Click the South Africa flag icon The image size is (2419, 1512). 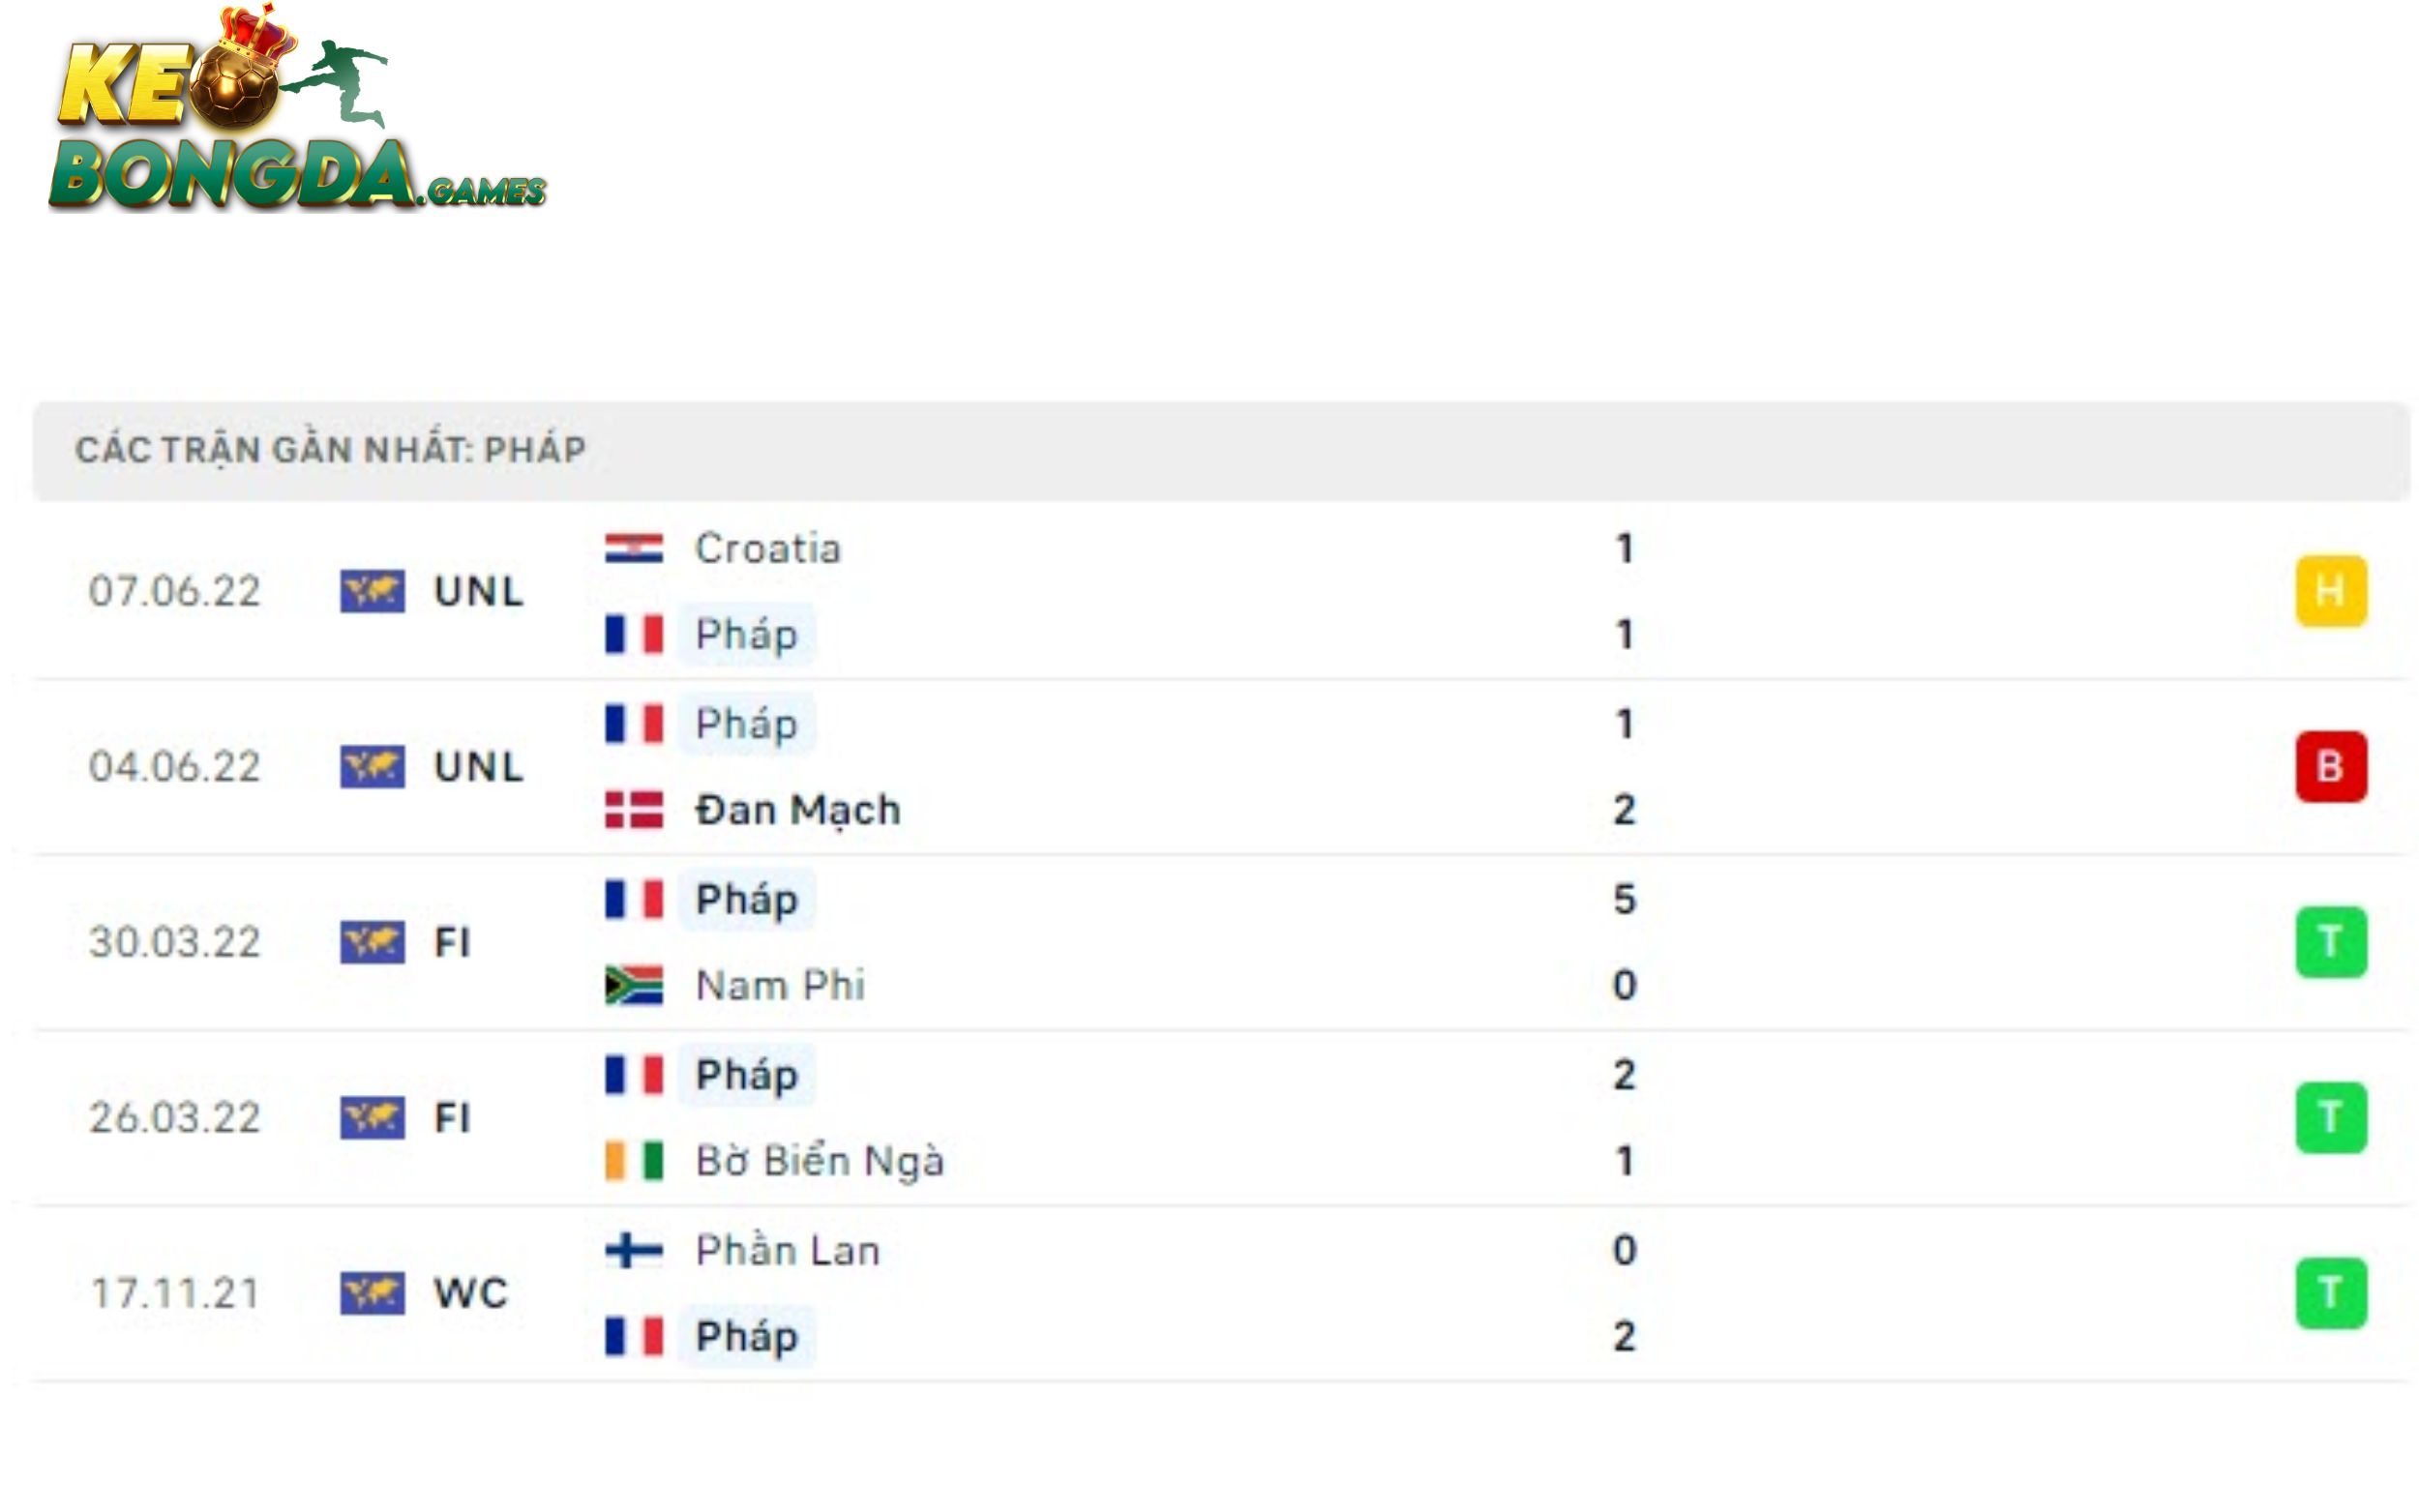point(633,985)
